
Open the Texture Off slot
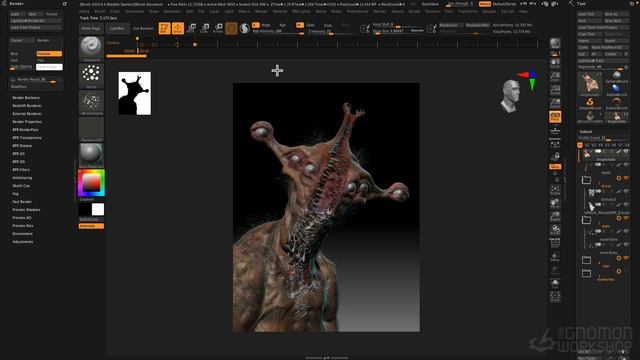pos(91,129)
